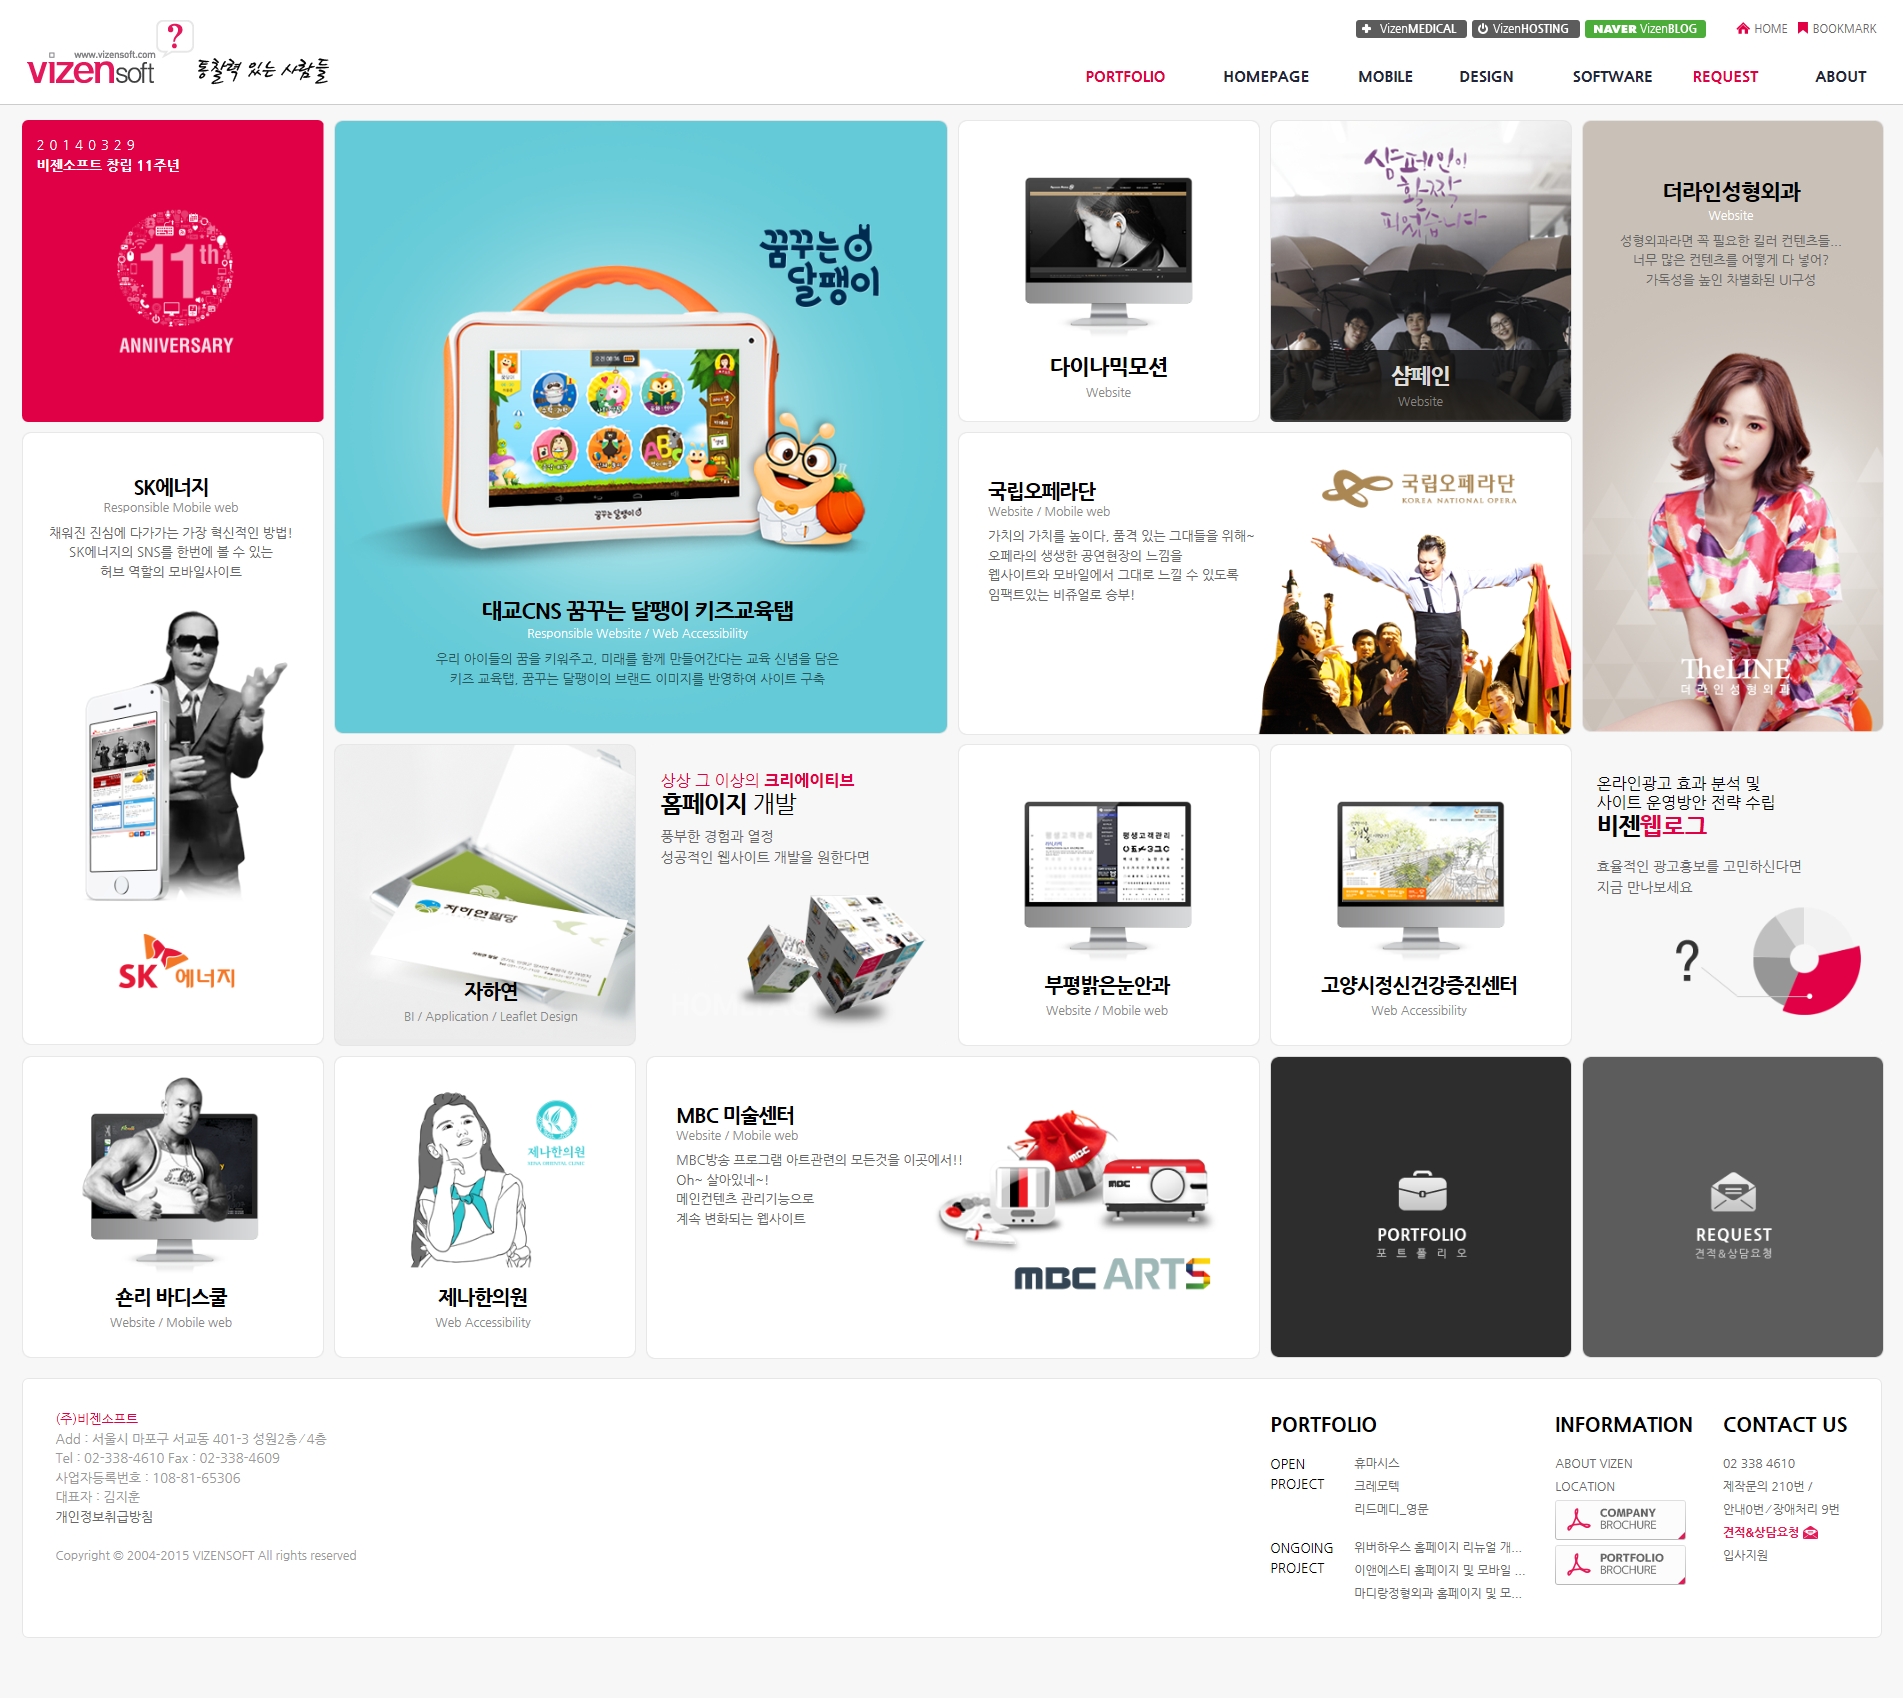The image size is (1903, 1698).
Task: Open the LOCATION footer link
Action: [x=1585, y=1487]
